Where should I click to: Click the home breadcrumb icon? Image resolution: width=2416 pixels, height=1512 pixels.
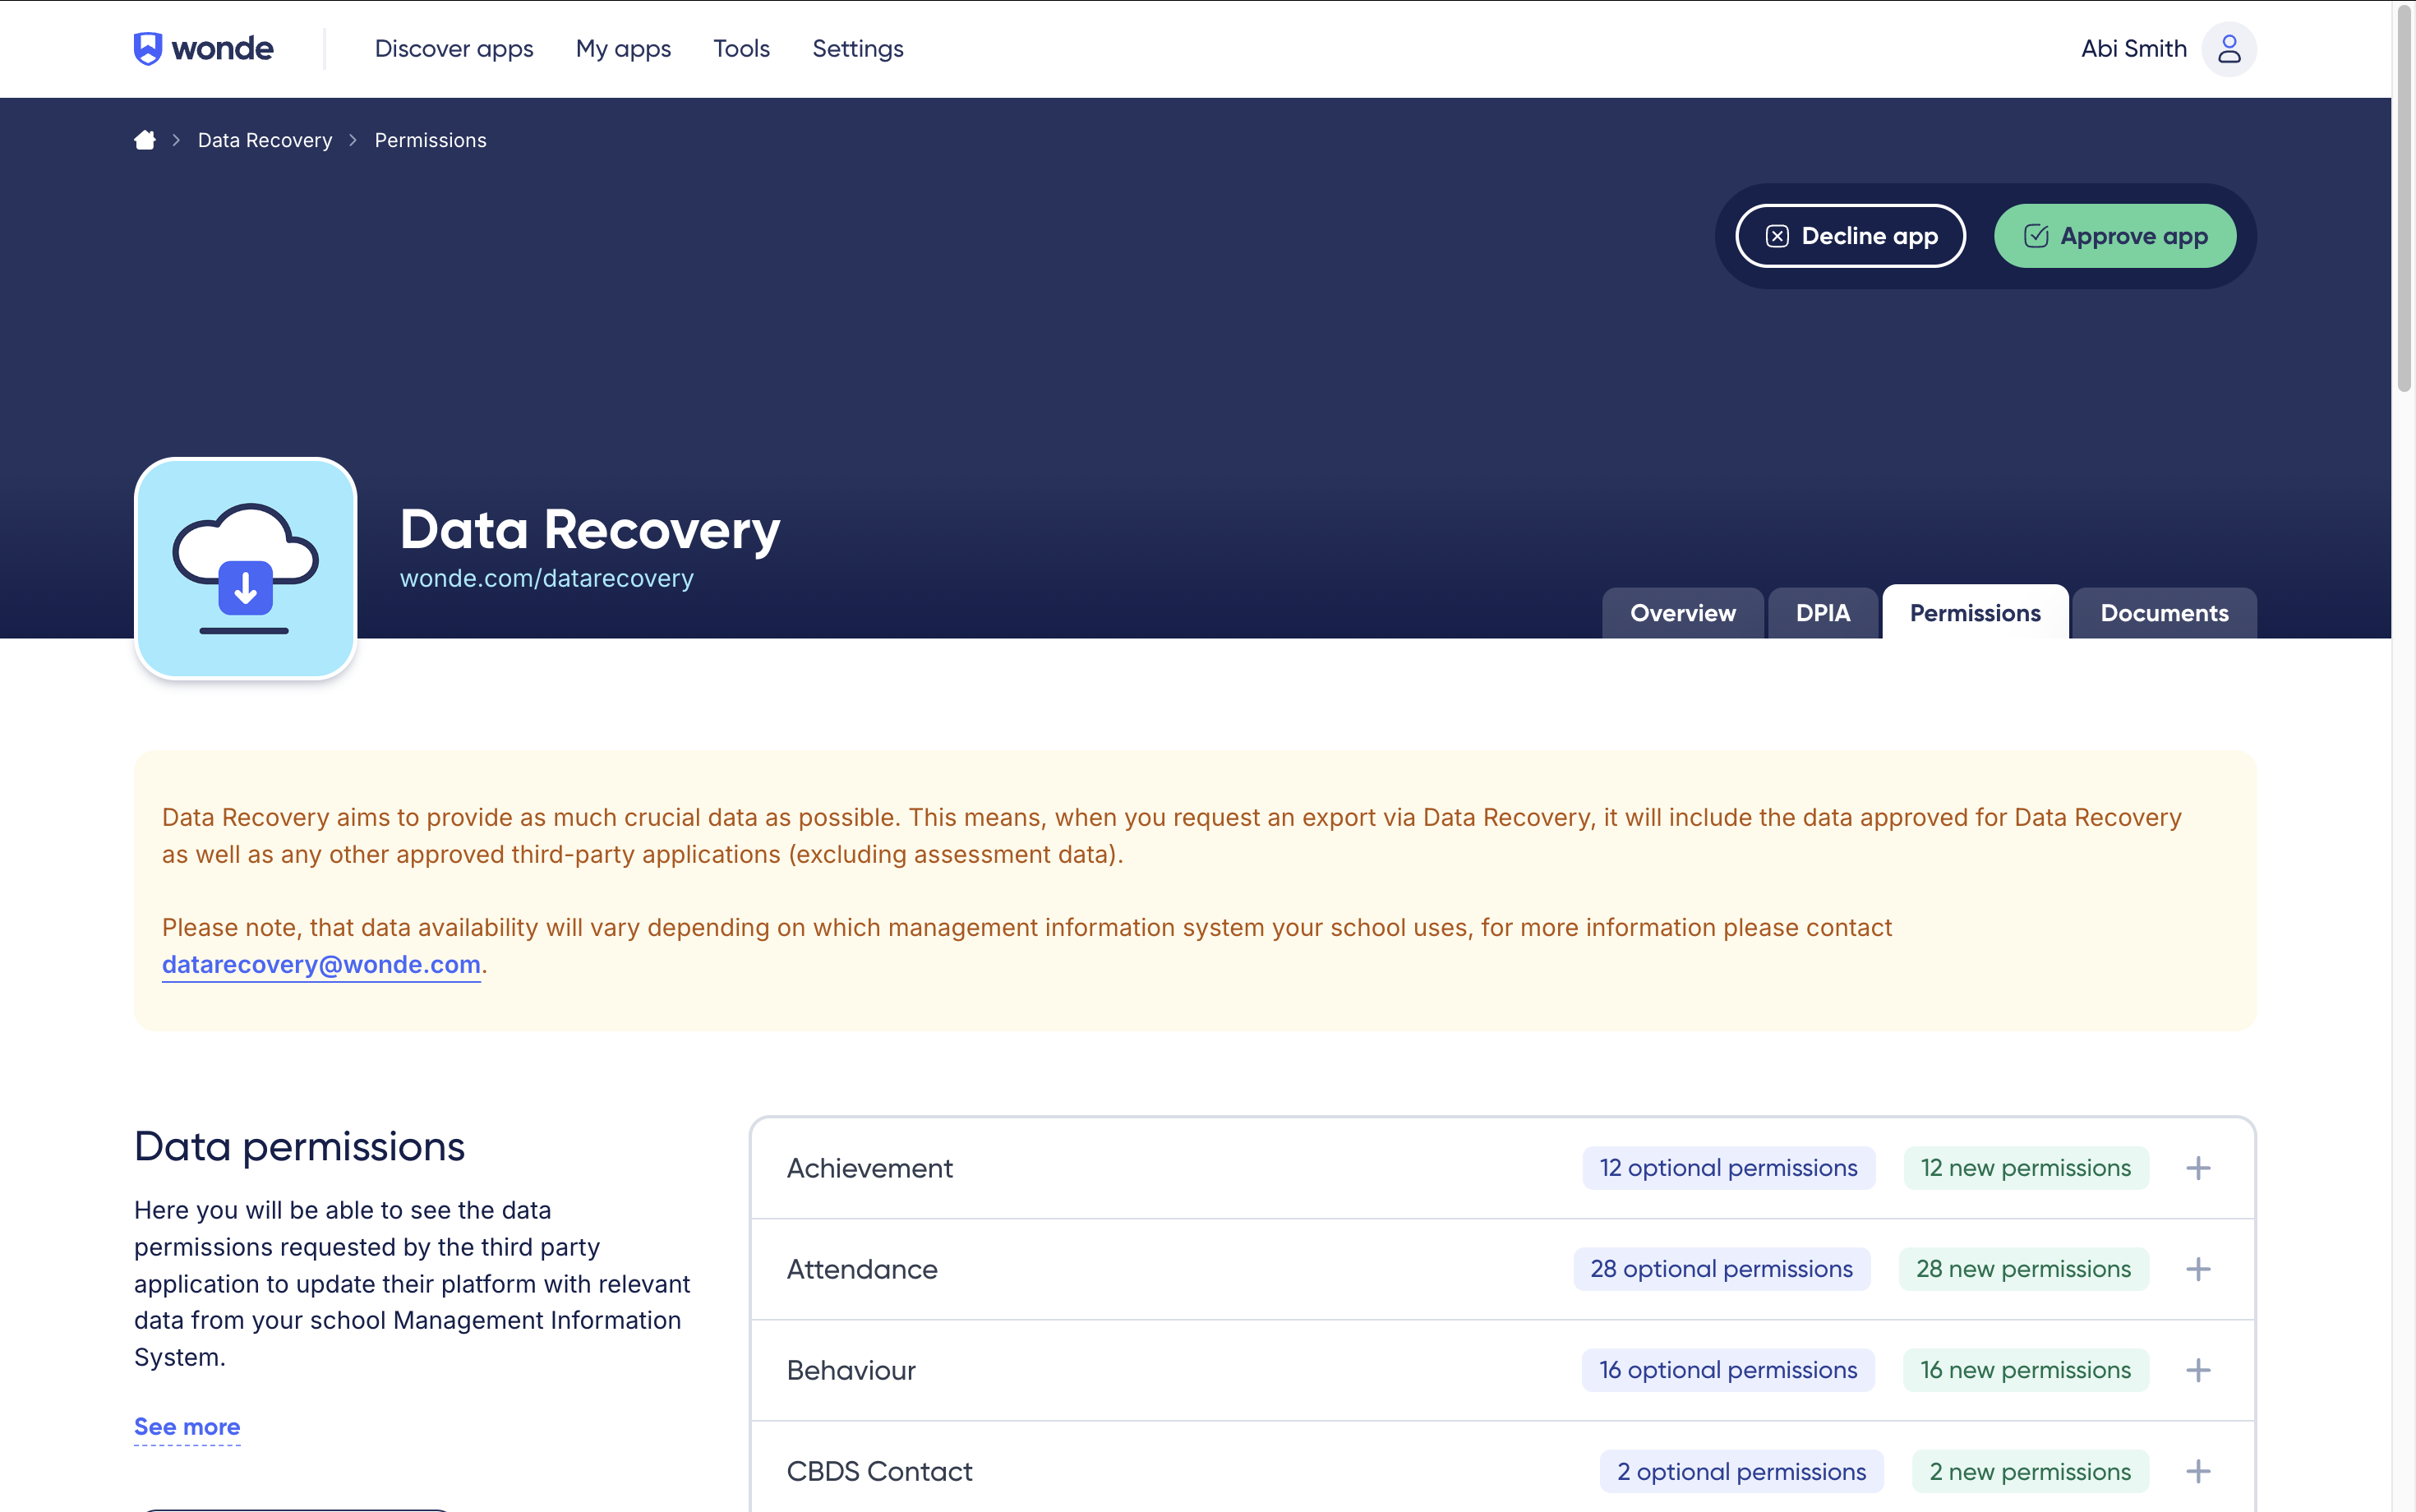pos(145,140)
